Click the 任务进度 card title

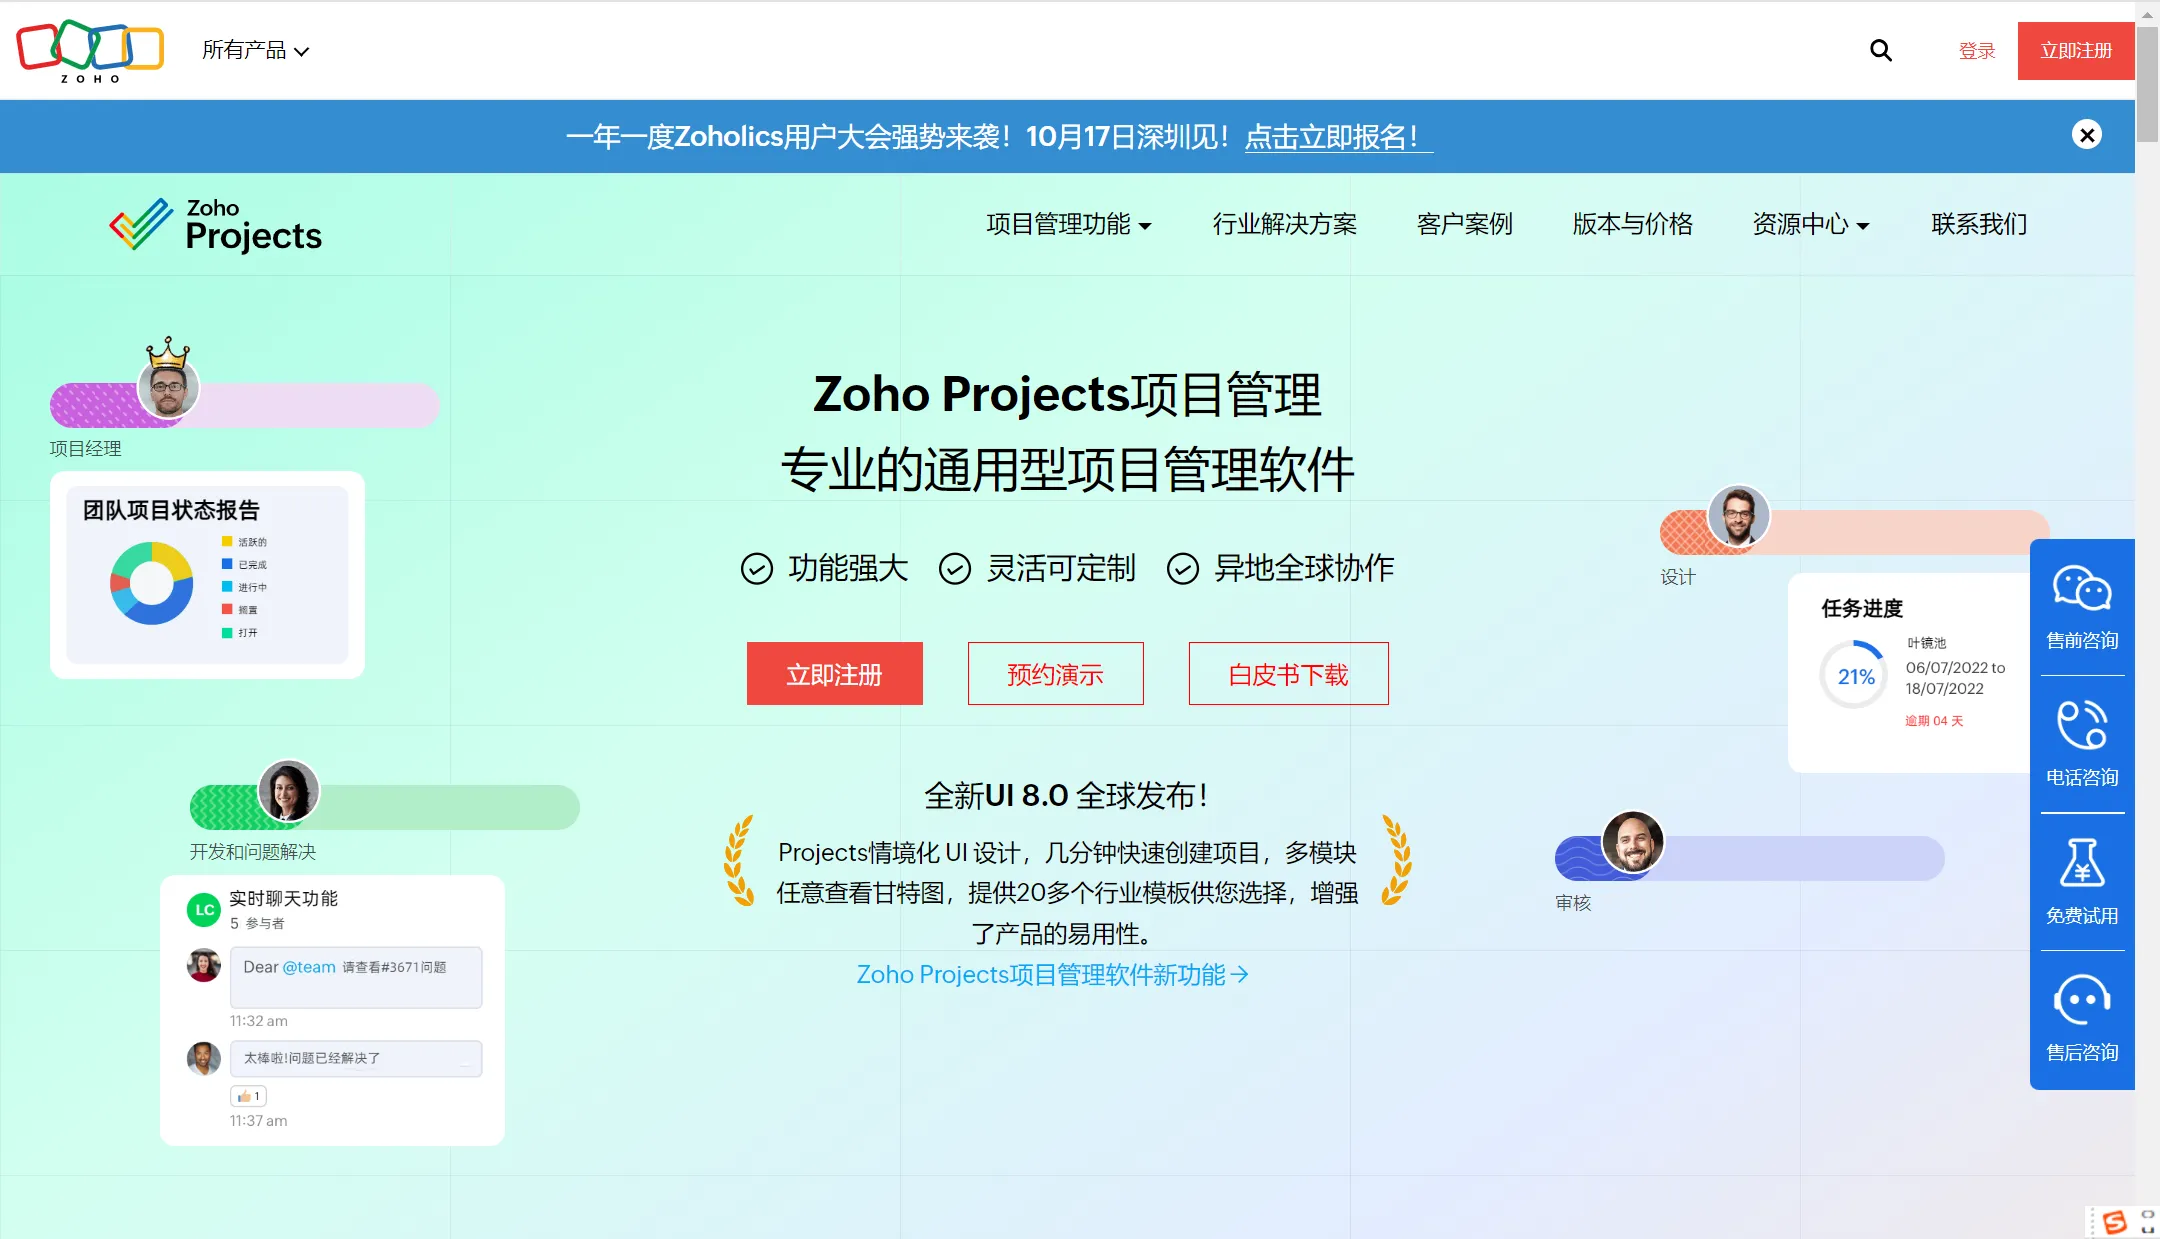[x=1862, y=608]
